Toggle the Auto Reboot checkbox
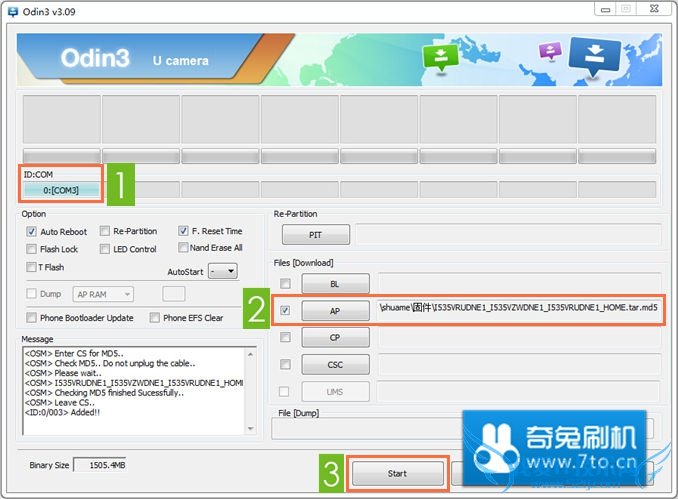Screen dimensions: 678x499 [31, 231]
